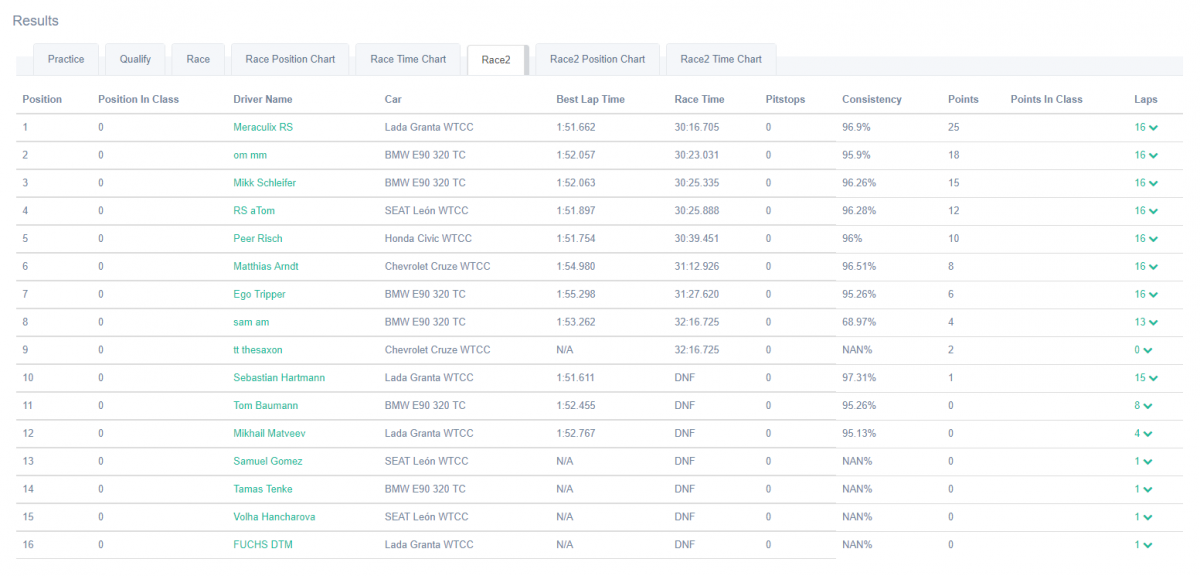
Task: Expand the 8 laps chevron for Tom Baumann
Action: click(x=1146, y=406)
